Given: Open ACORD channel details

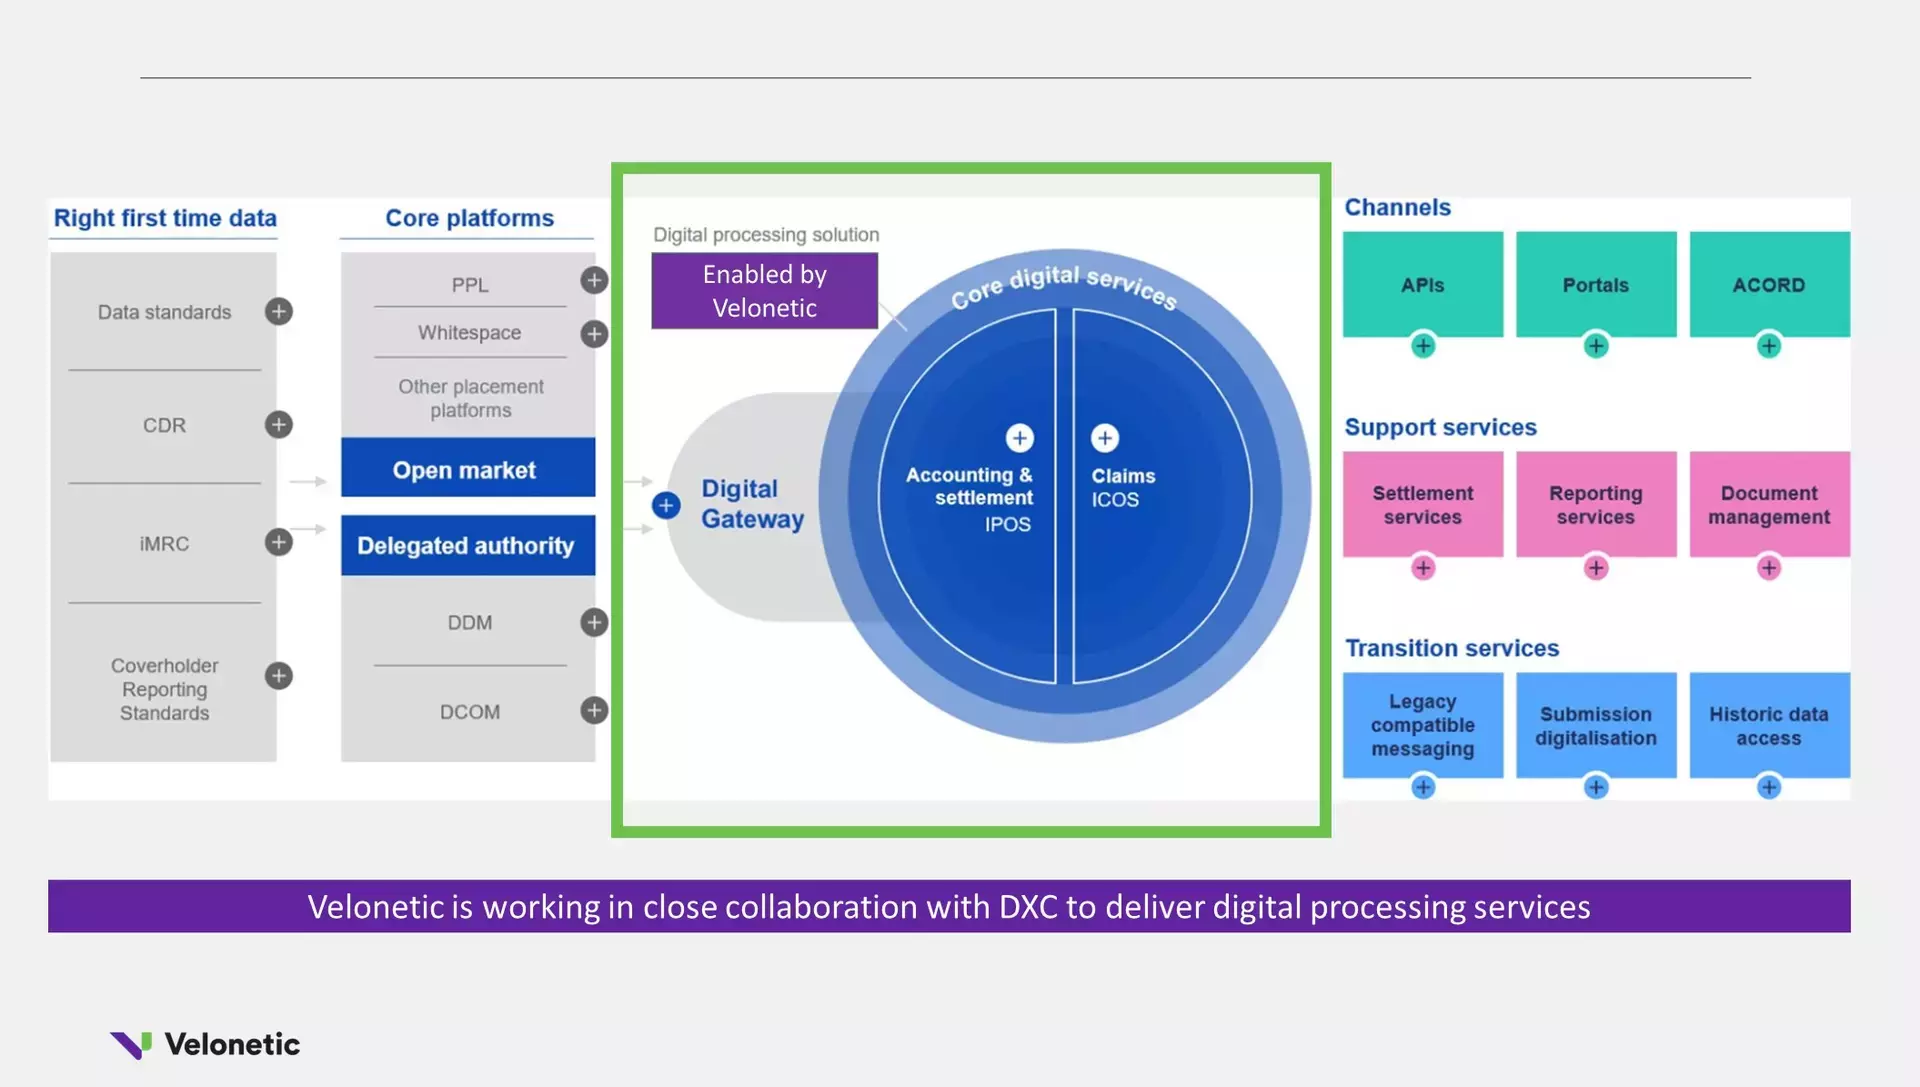Looking at the screenshot, I should tap(1769, 346).
